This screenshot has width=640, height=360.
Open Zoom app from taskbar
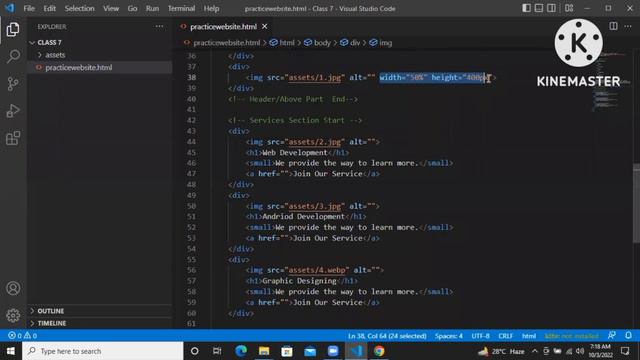[333, 351]
